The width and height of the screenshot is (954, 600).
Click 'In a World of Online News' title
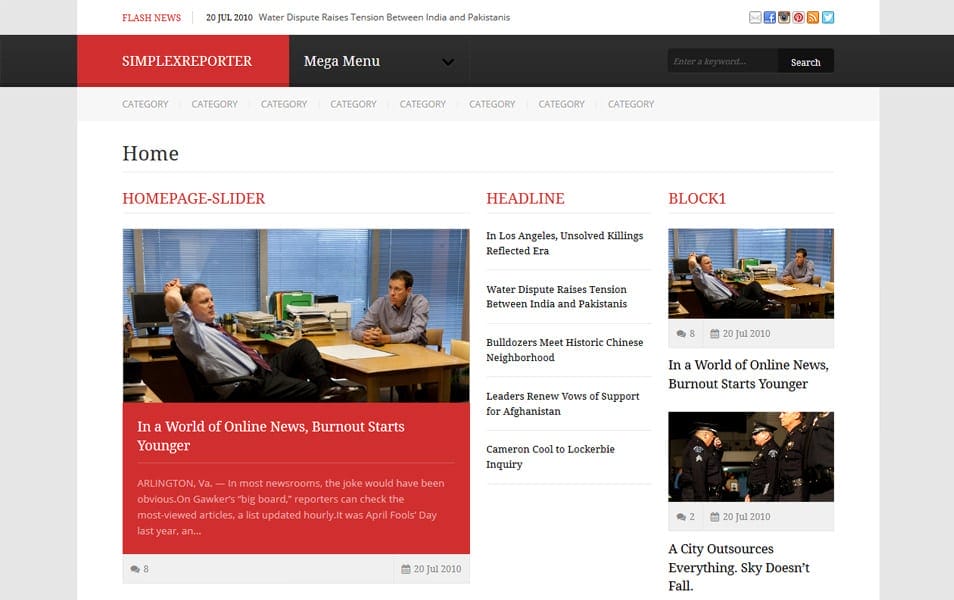click(x=748, y=374)
